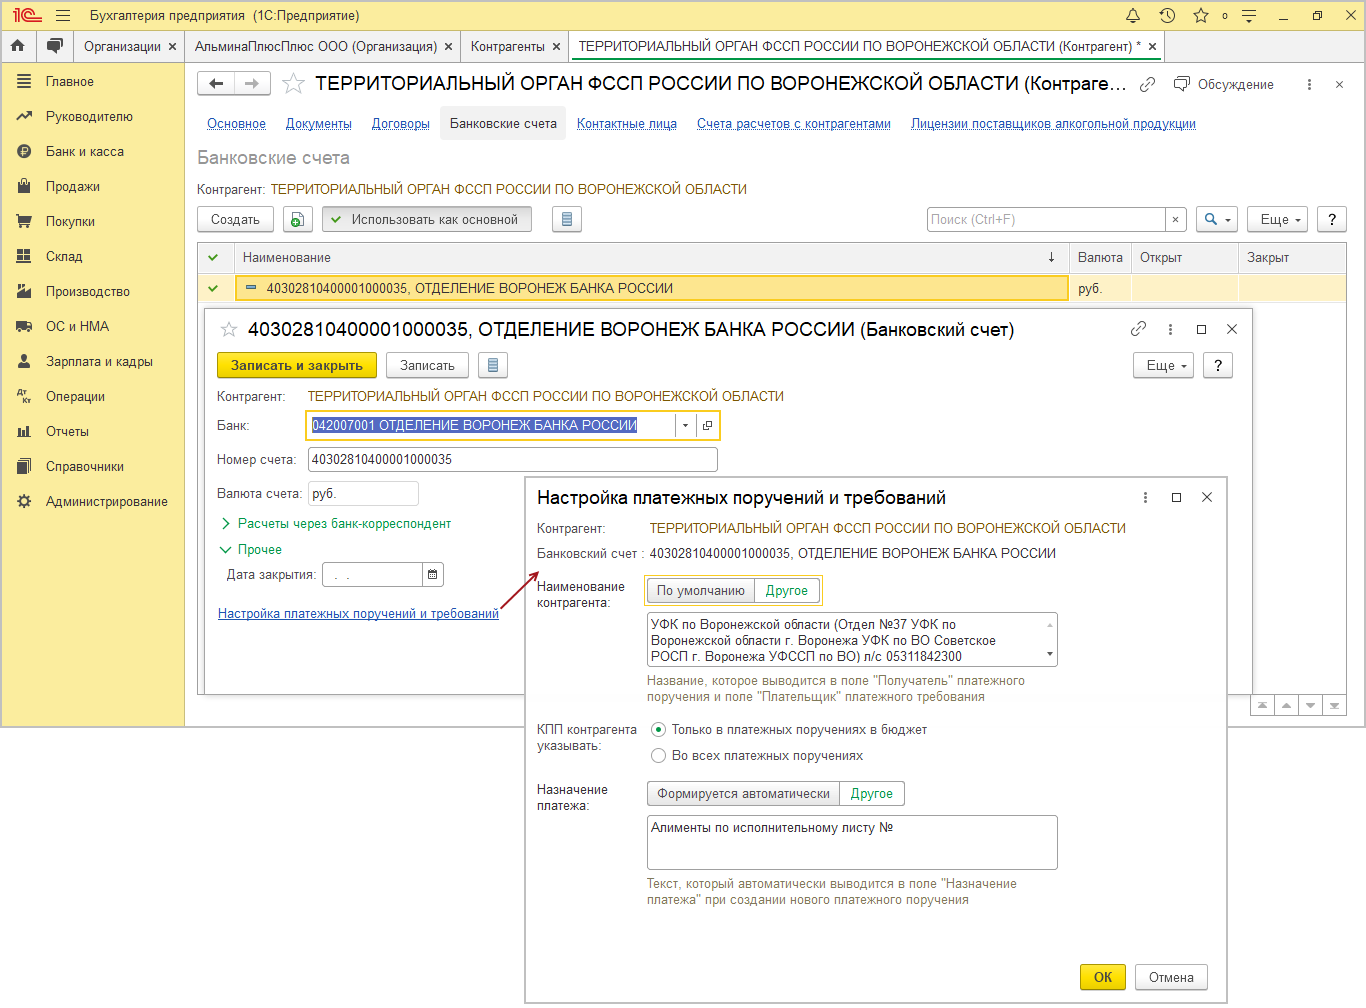Image resolution: width=1366 pixels, height=1008 pixels.
Task: Select Другое for counterparty name
Action: [787, 591]
